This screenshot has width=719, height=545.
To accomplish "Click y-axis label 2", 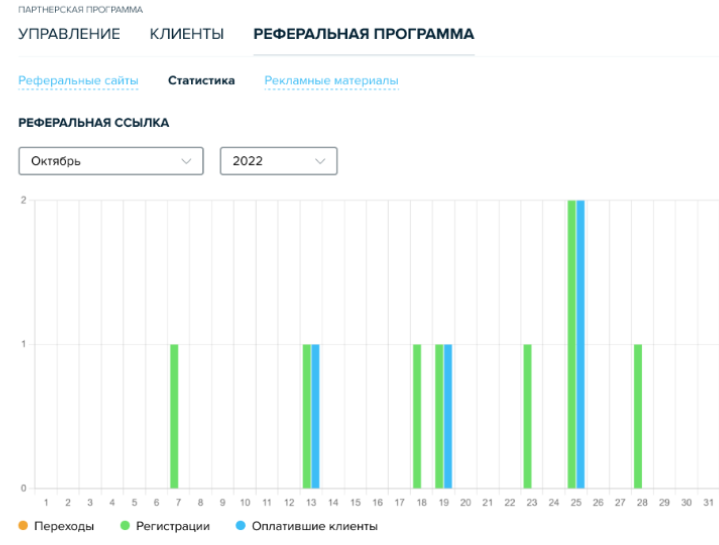I will pos(23,200).
